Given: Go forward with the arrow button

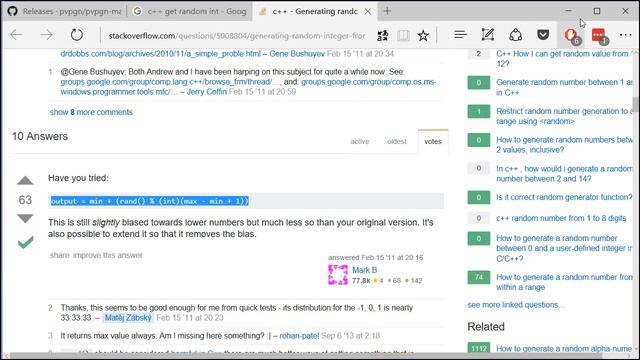Looking at the screenshot, I should pyautogui.click(x=46, y=35).
